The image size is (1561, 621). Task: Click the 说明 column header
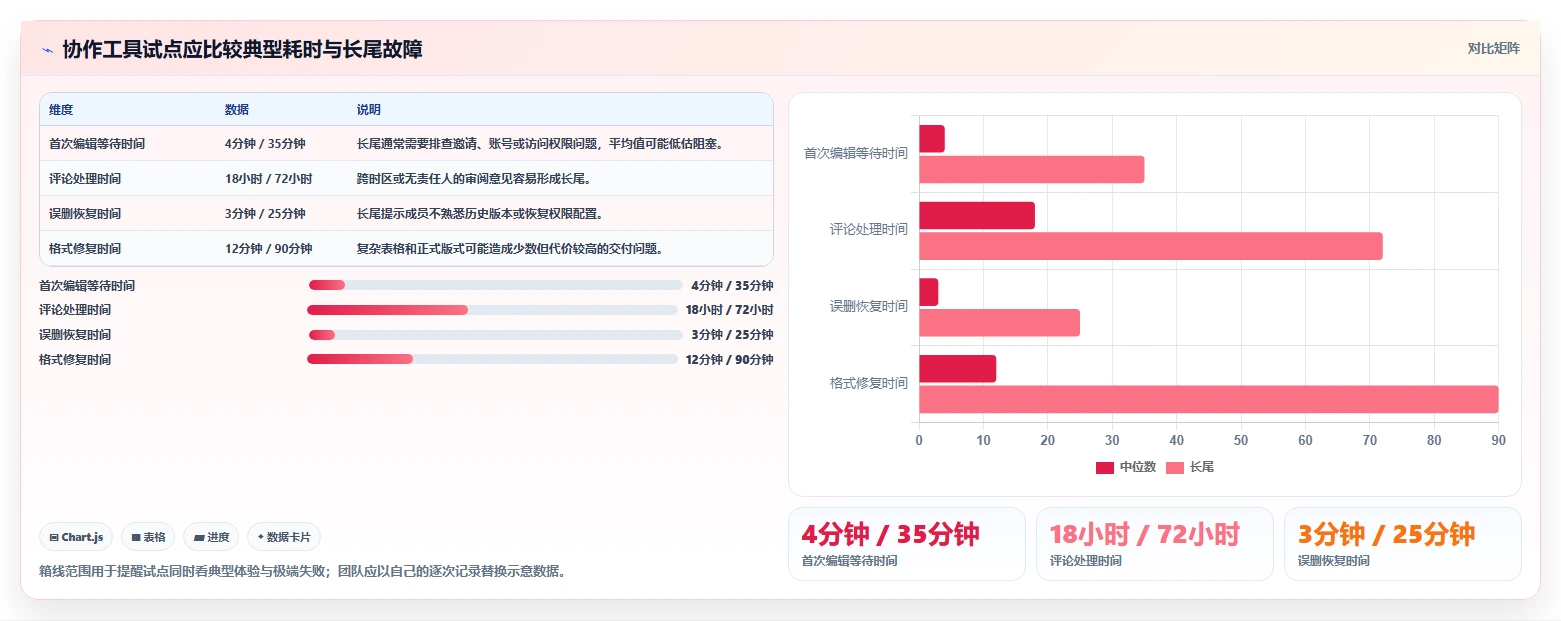click(369, 109)
